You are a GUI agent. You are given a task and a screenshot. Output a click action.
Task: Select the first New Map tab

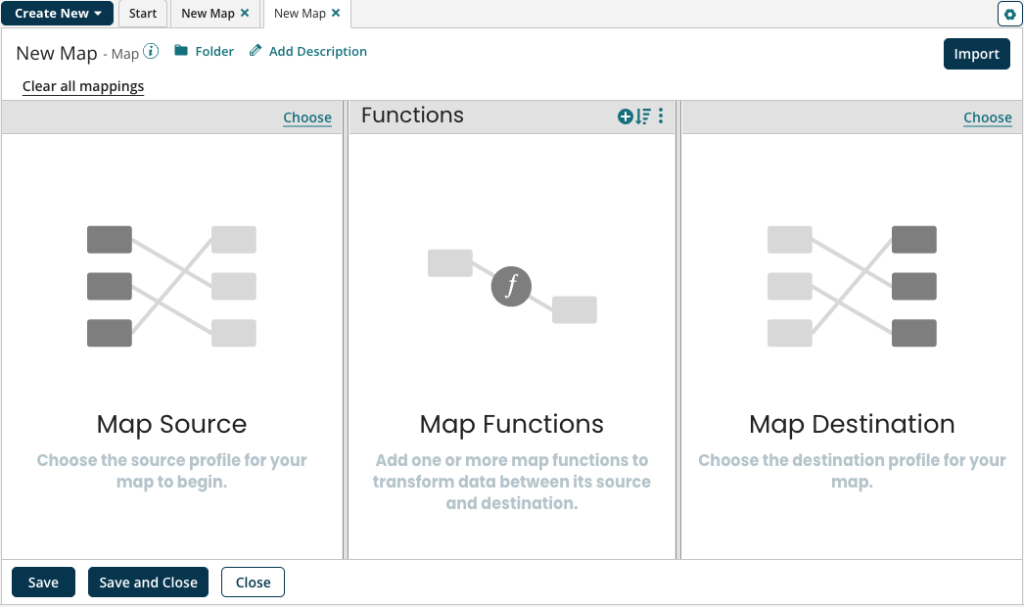(x=208, y=13)
